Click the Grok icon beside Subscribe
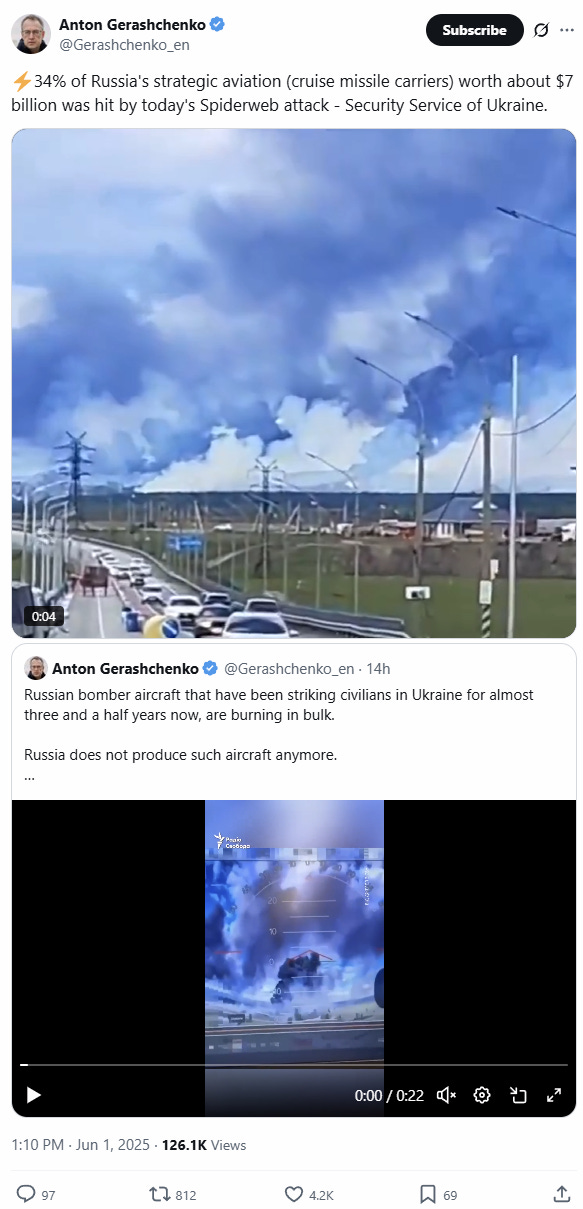 [541, 30]
